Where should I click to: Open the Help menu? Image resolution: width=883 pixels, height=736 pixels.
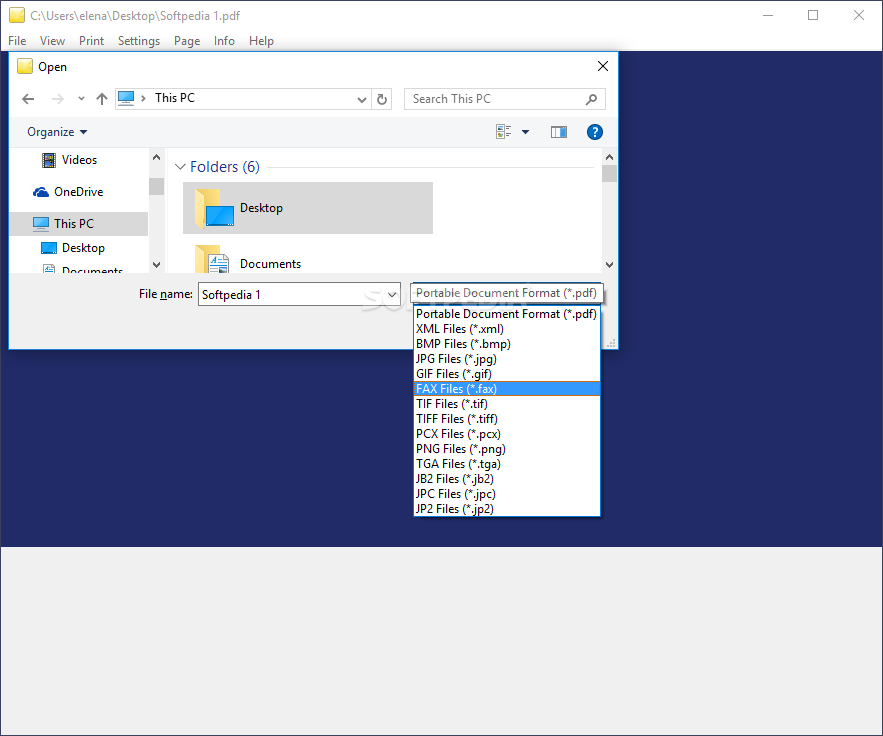[261, 41]
